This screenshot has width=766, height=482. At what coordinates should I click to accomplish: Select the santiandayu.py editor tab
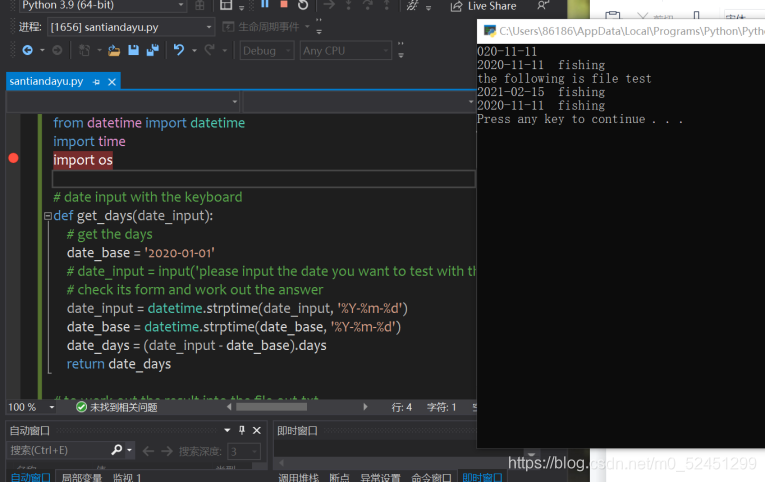(x=46, y=81)
